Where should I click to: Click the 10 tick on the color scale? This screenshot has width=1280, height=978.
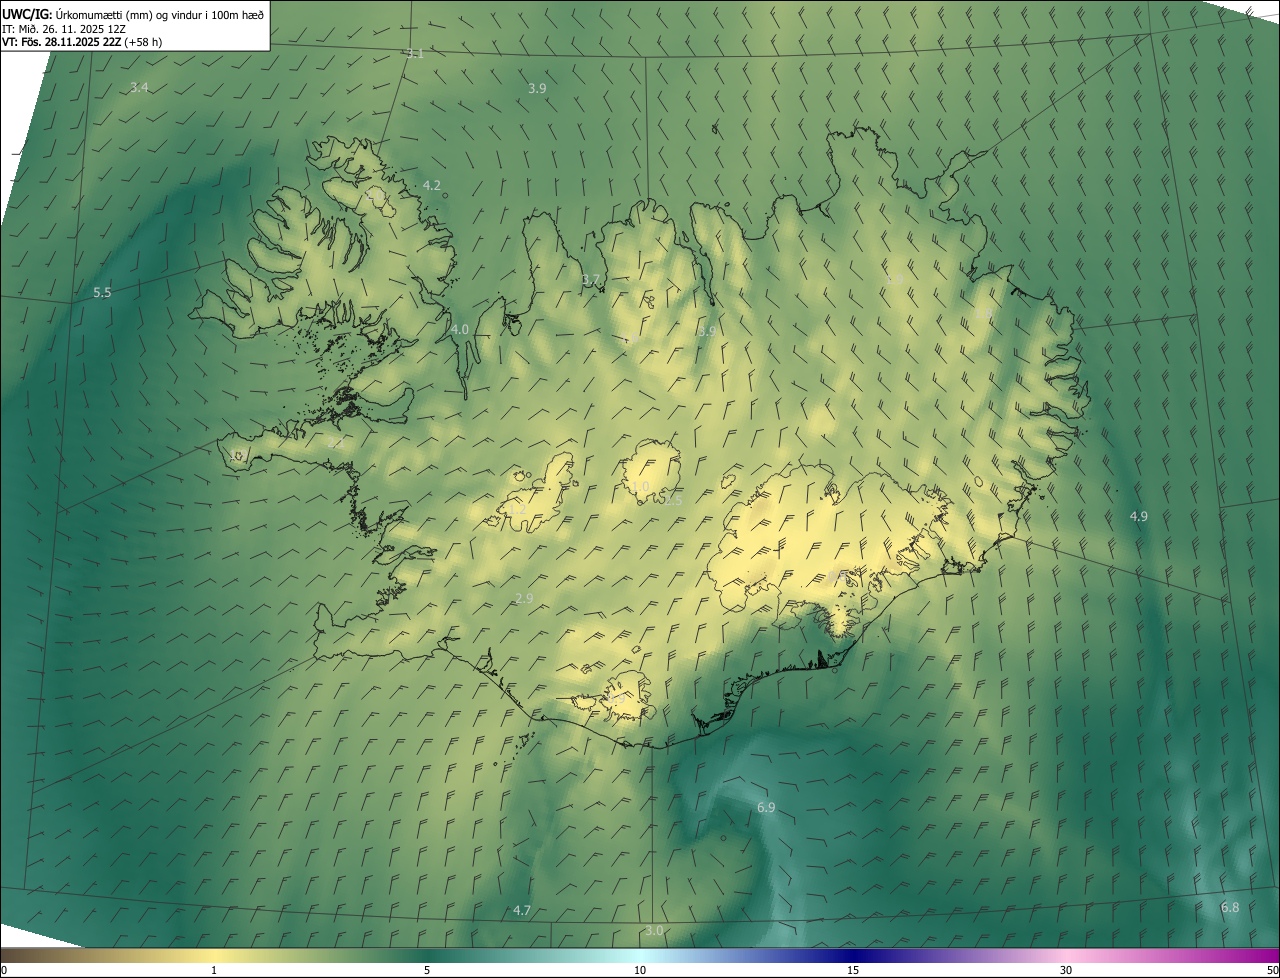(x=640, y=970)
